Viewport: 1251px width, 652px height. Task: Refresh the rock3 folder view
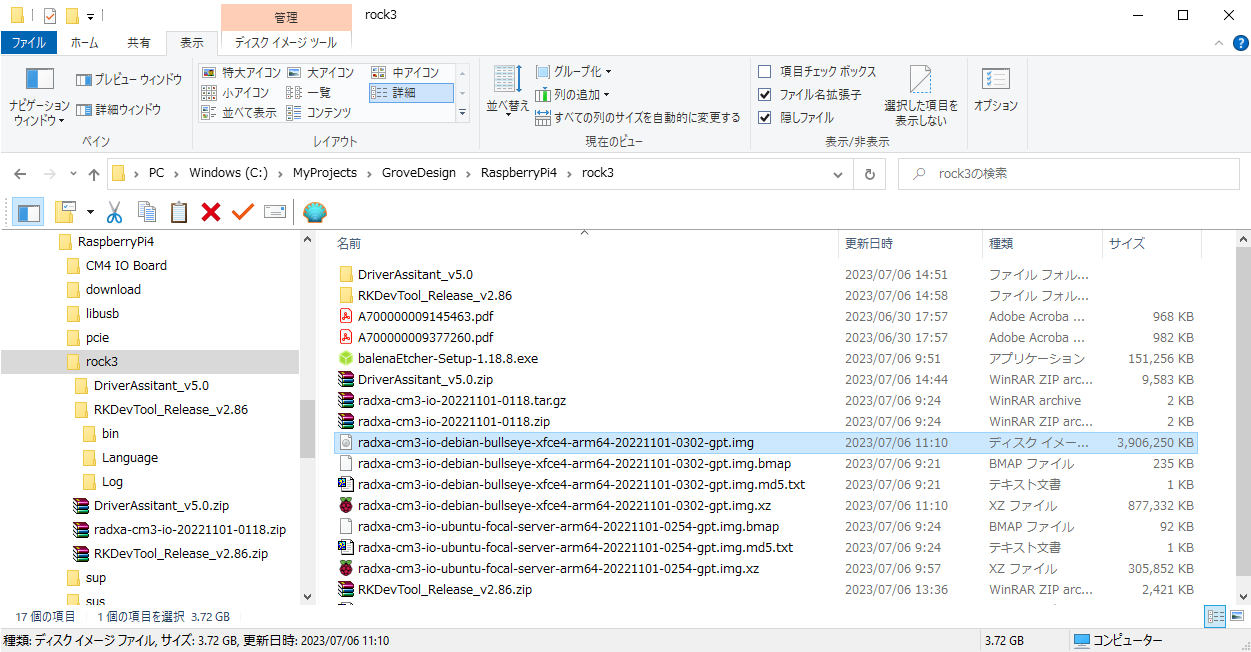(x=870, y=174)
